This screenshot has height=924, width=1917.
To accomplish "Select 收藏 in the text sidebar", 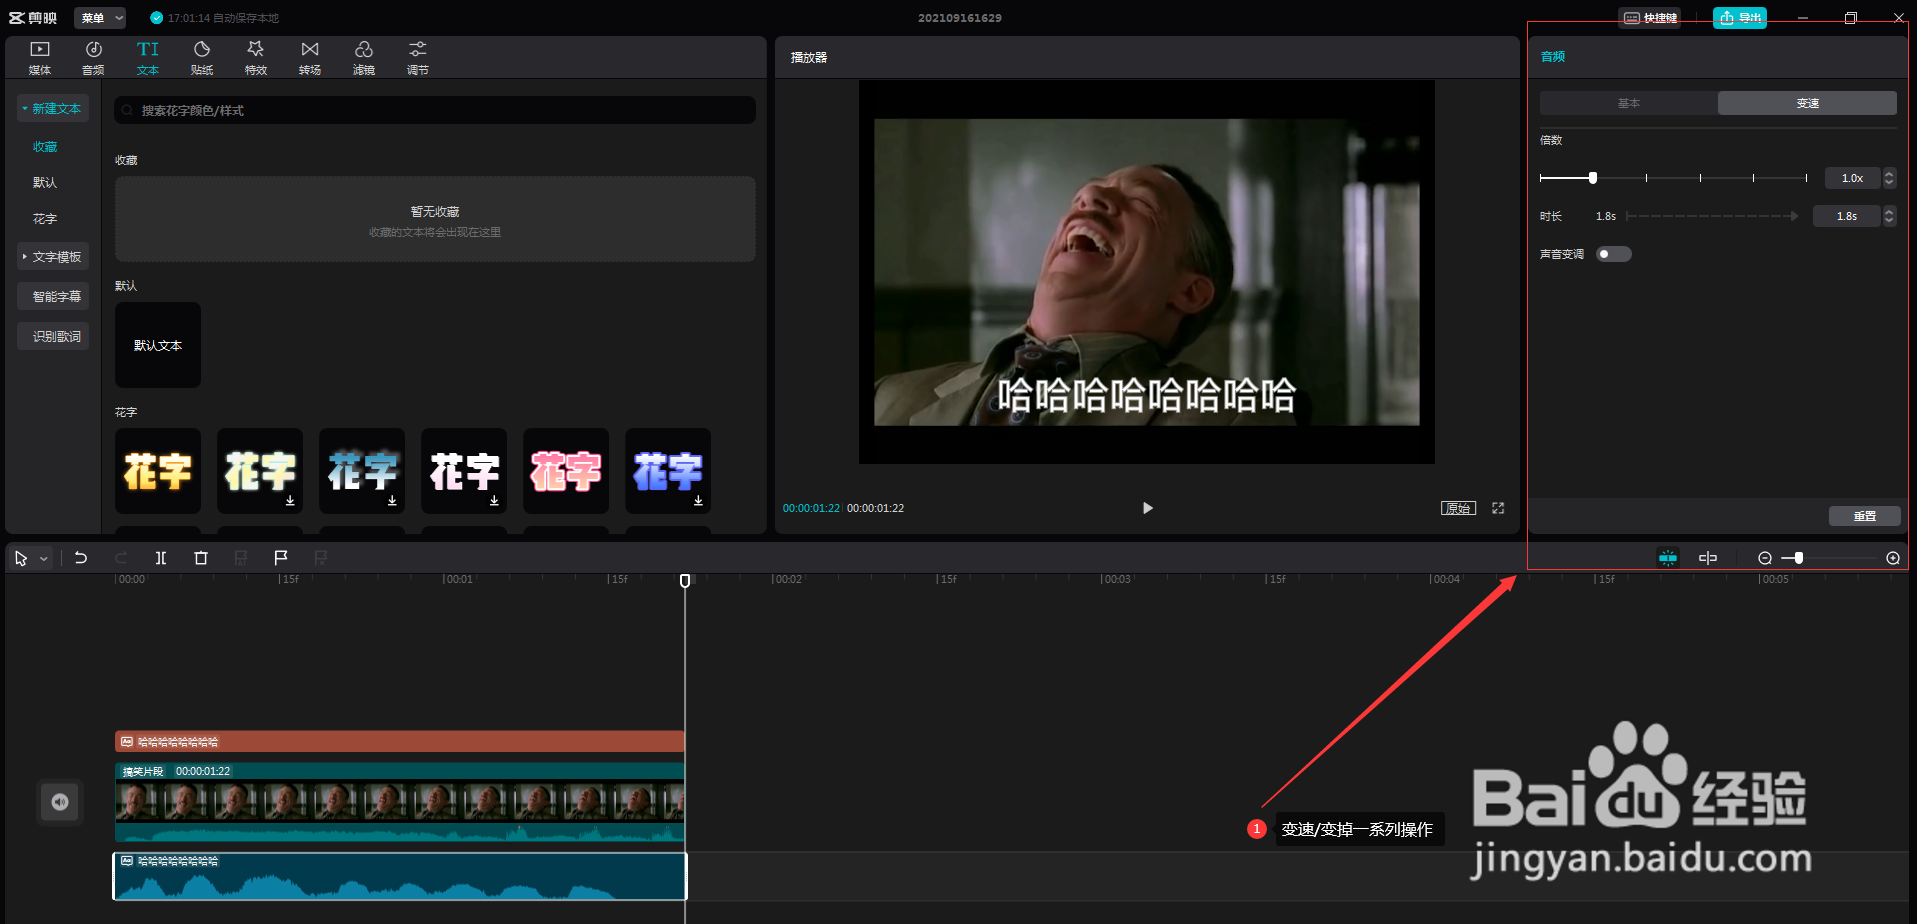I will click(x=45, y=147).
